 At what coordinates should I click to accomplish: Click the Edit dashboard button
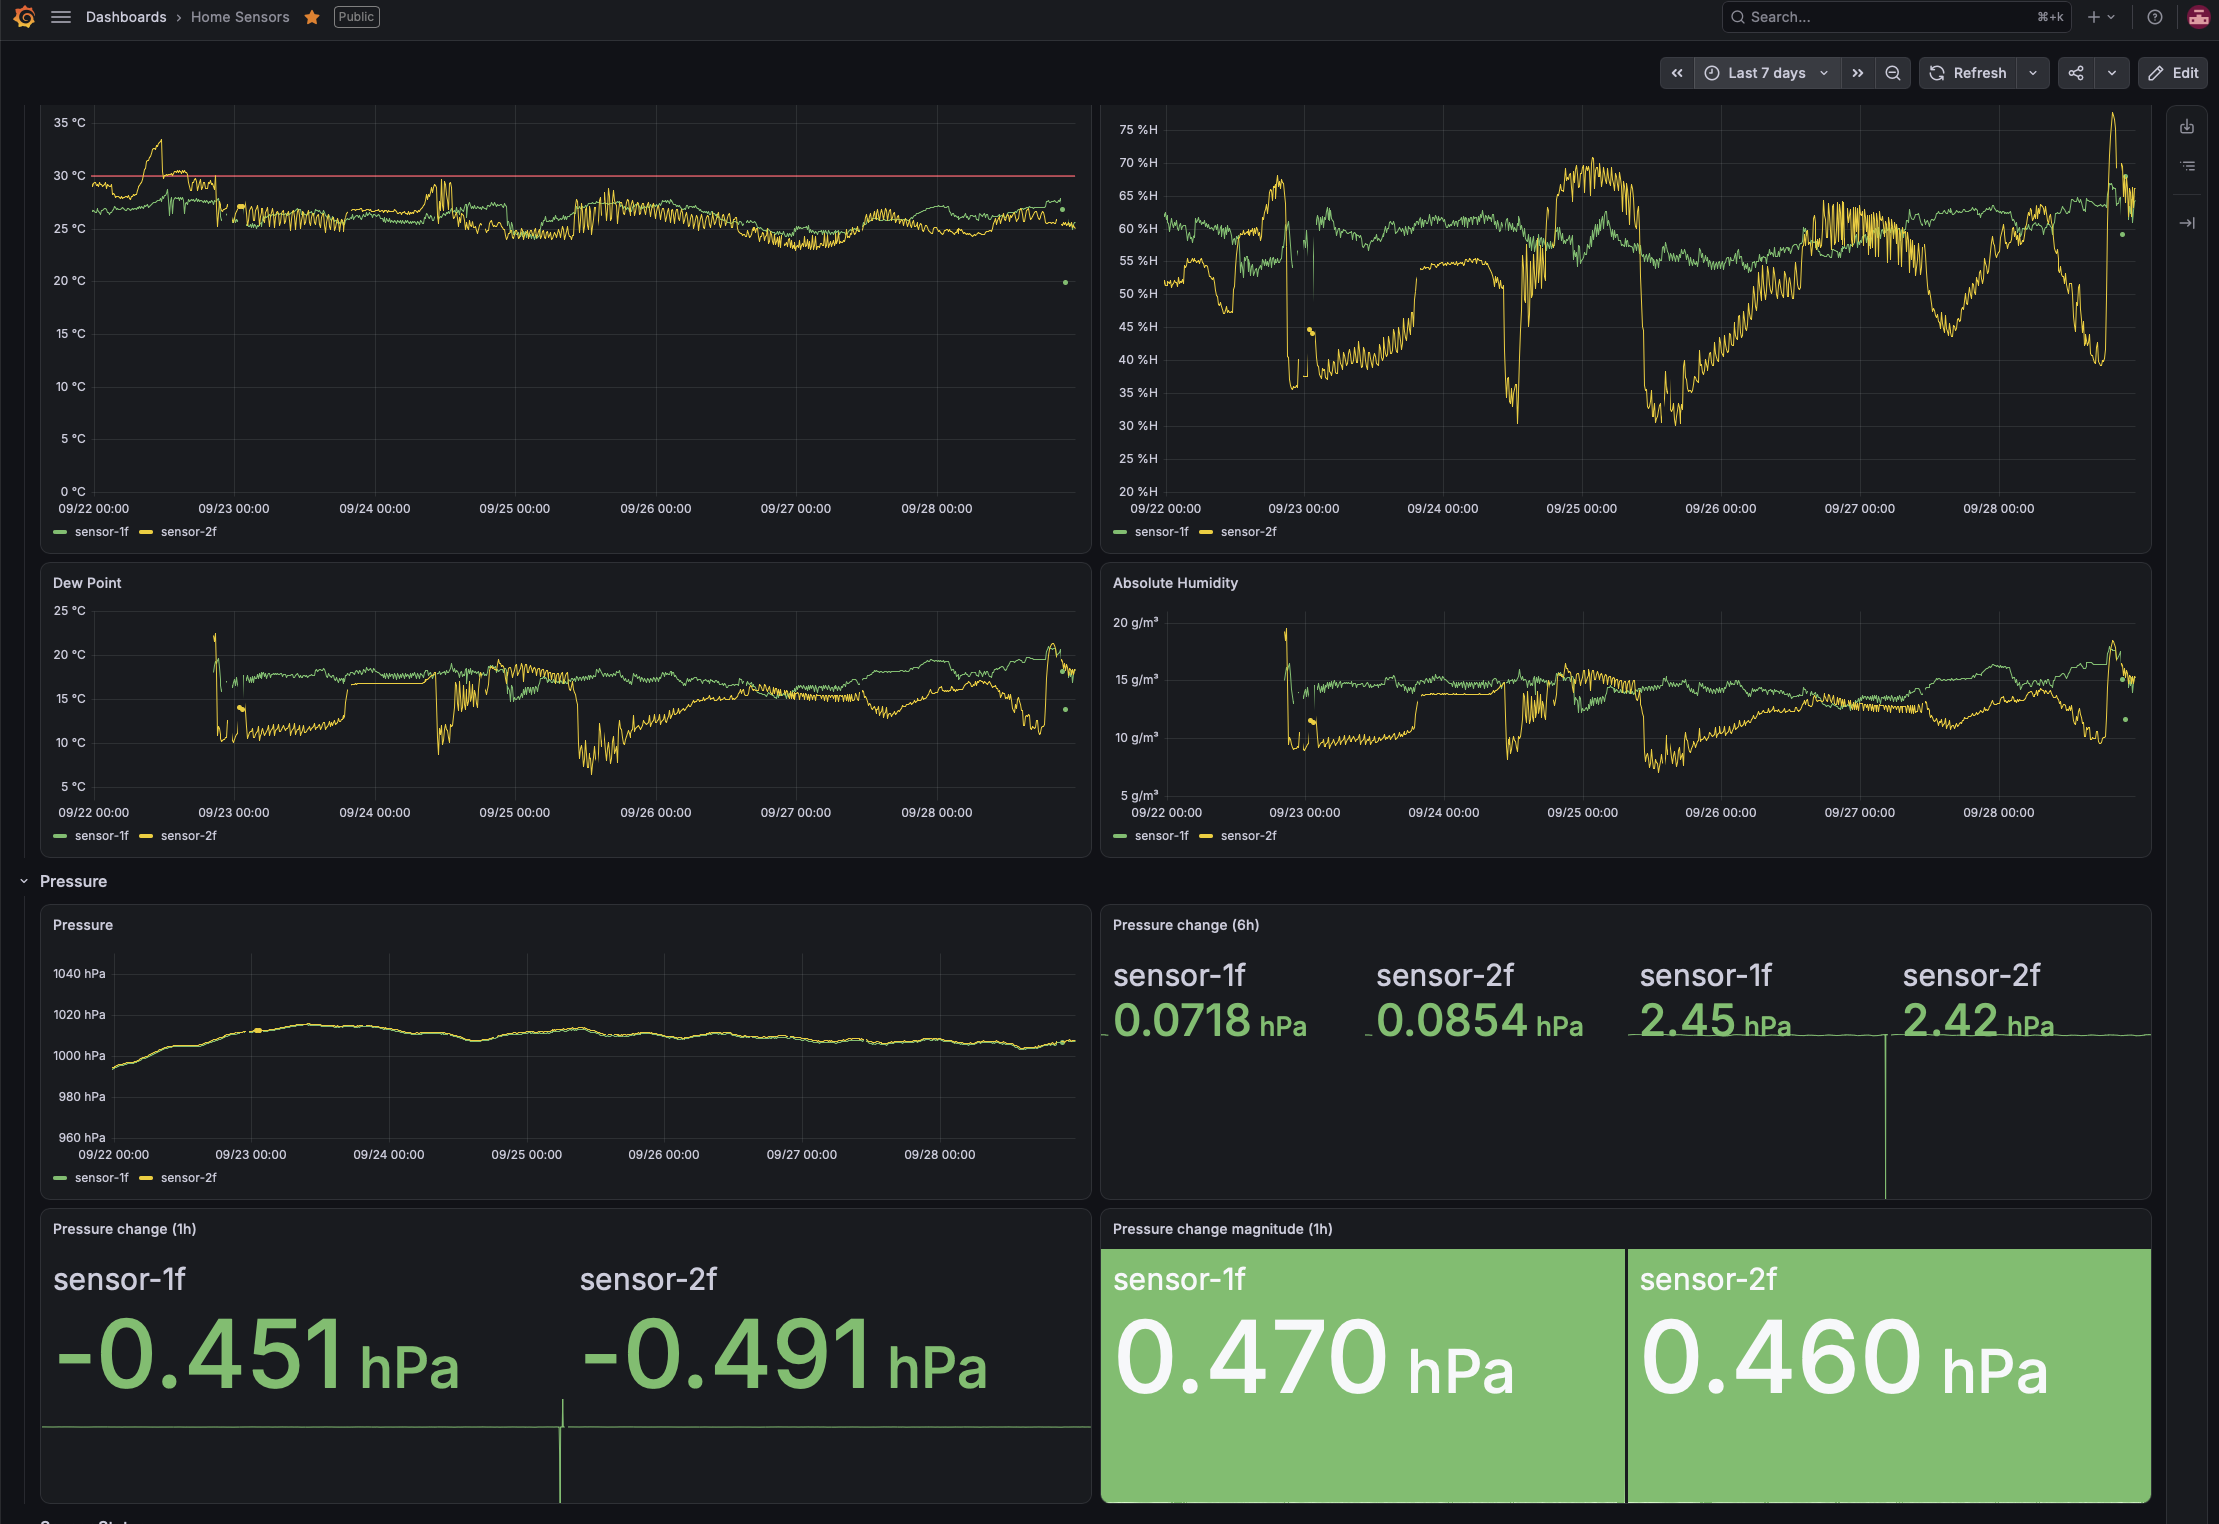(x=2173, y=73)
